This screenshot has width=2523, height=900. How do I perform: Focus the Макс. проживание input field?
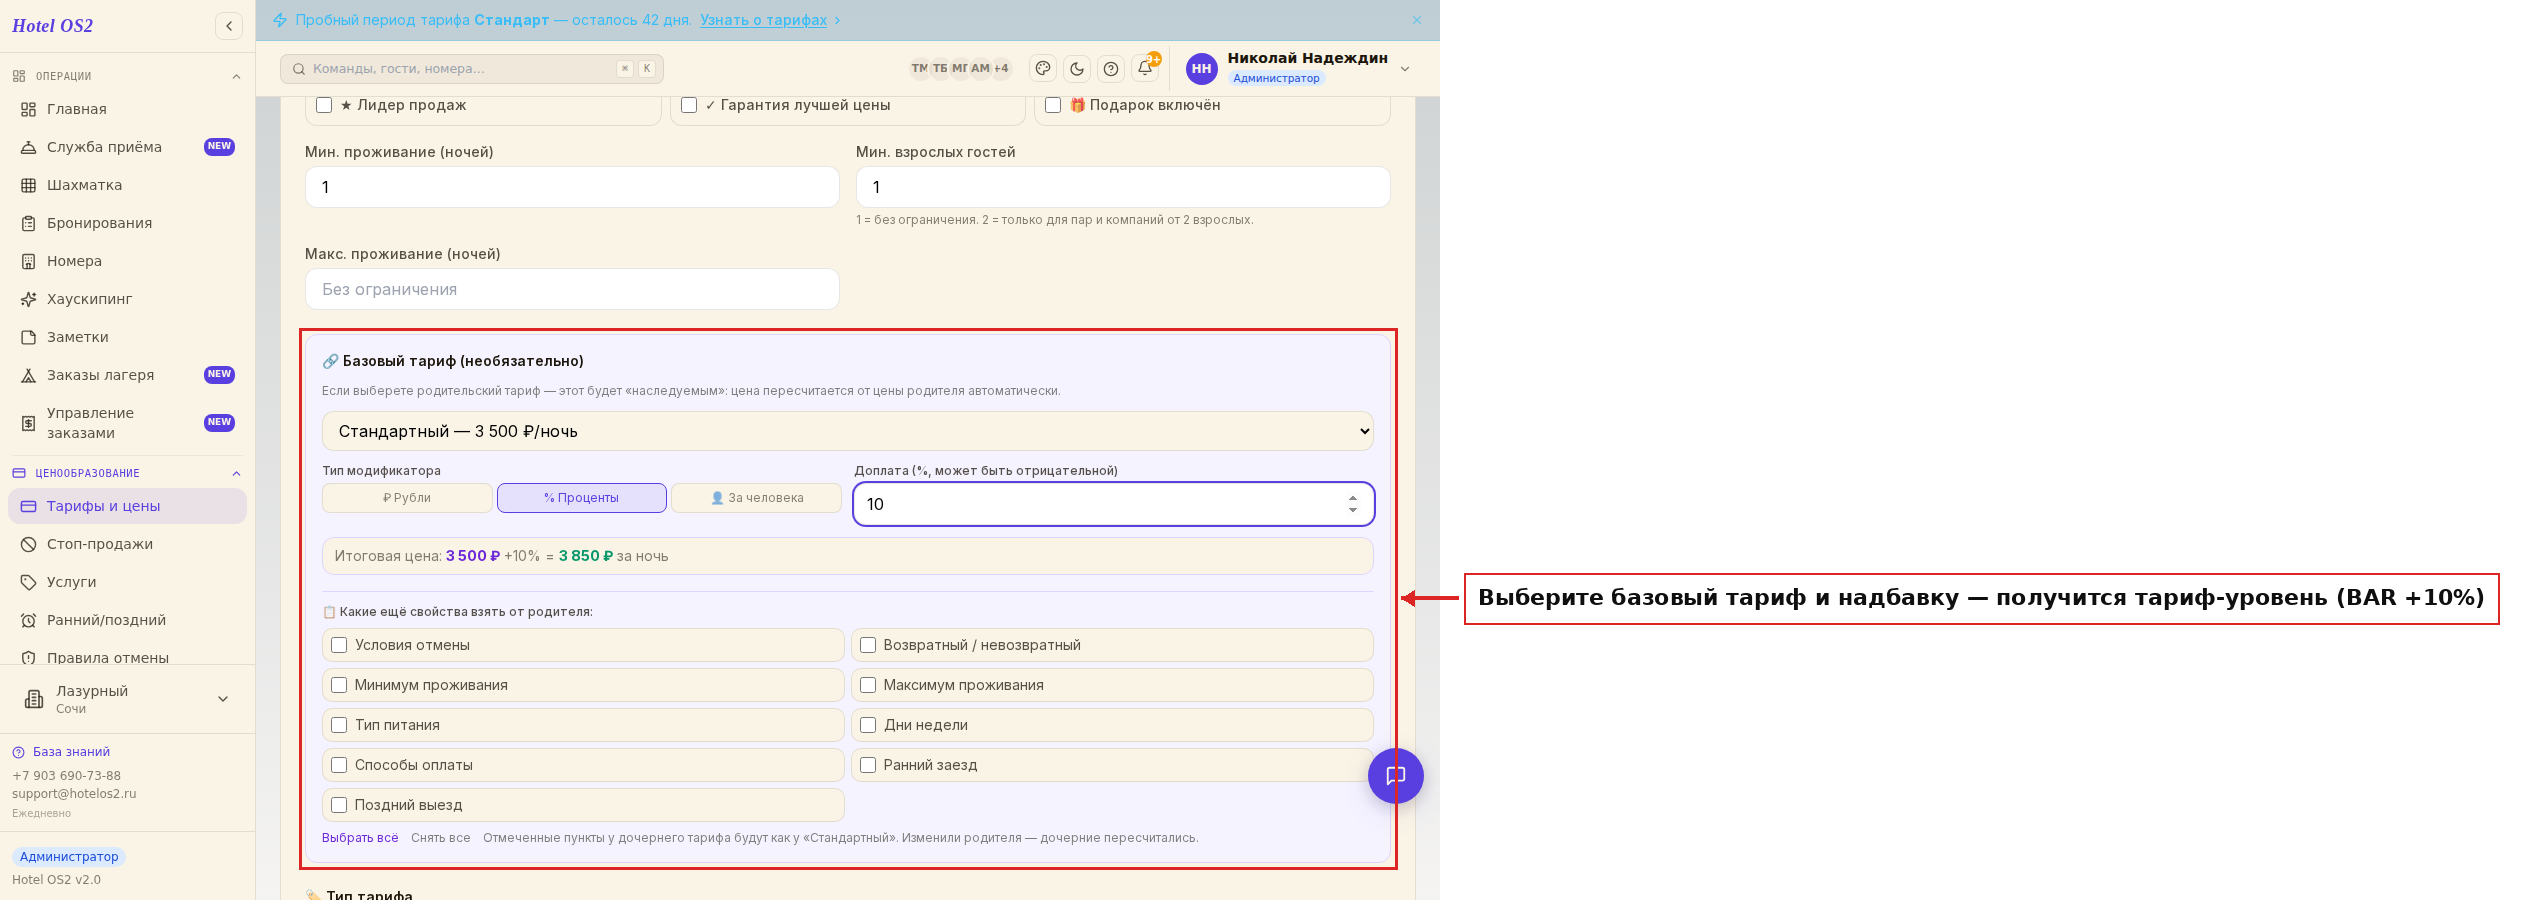(572, 289)
